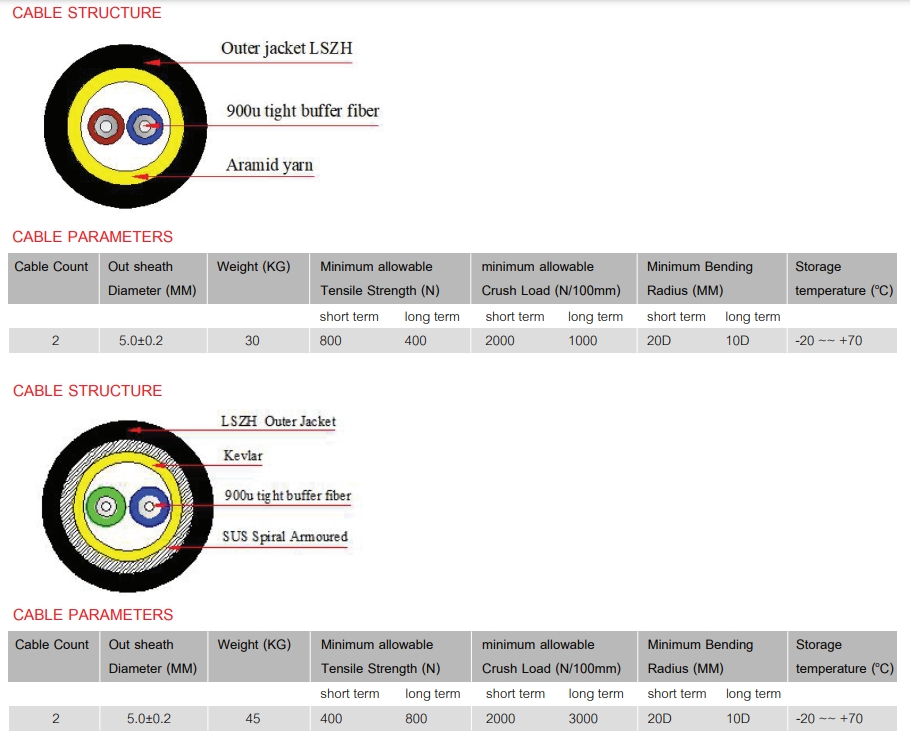Click the first 'CABLE STRUCTURE' heading

(87, 13)
